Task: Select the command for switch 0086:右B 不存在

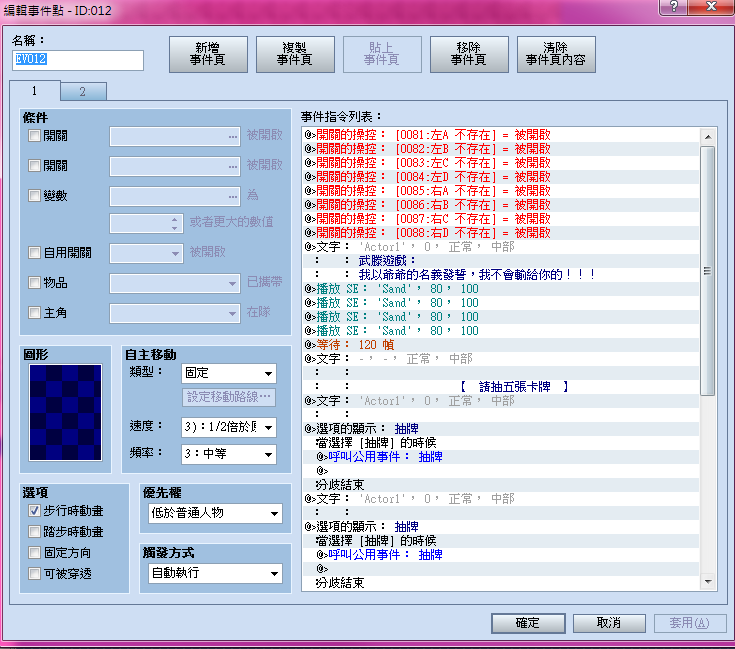Action: (x=501, y=205)
